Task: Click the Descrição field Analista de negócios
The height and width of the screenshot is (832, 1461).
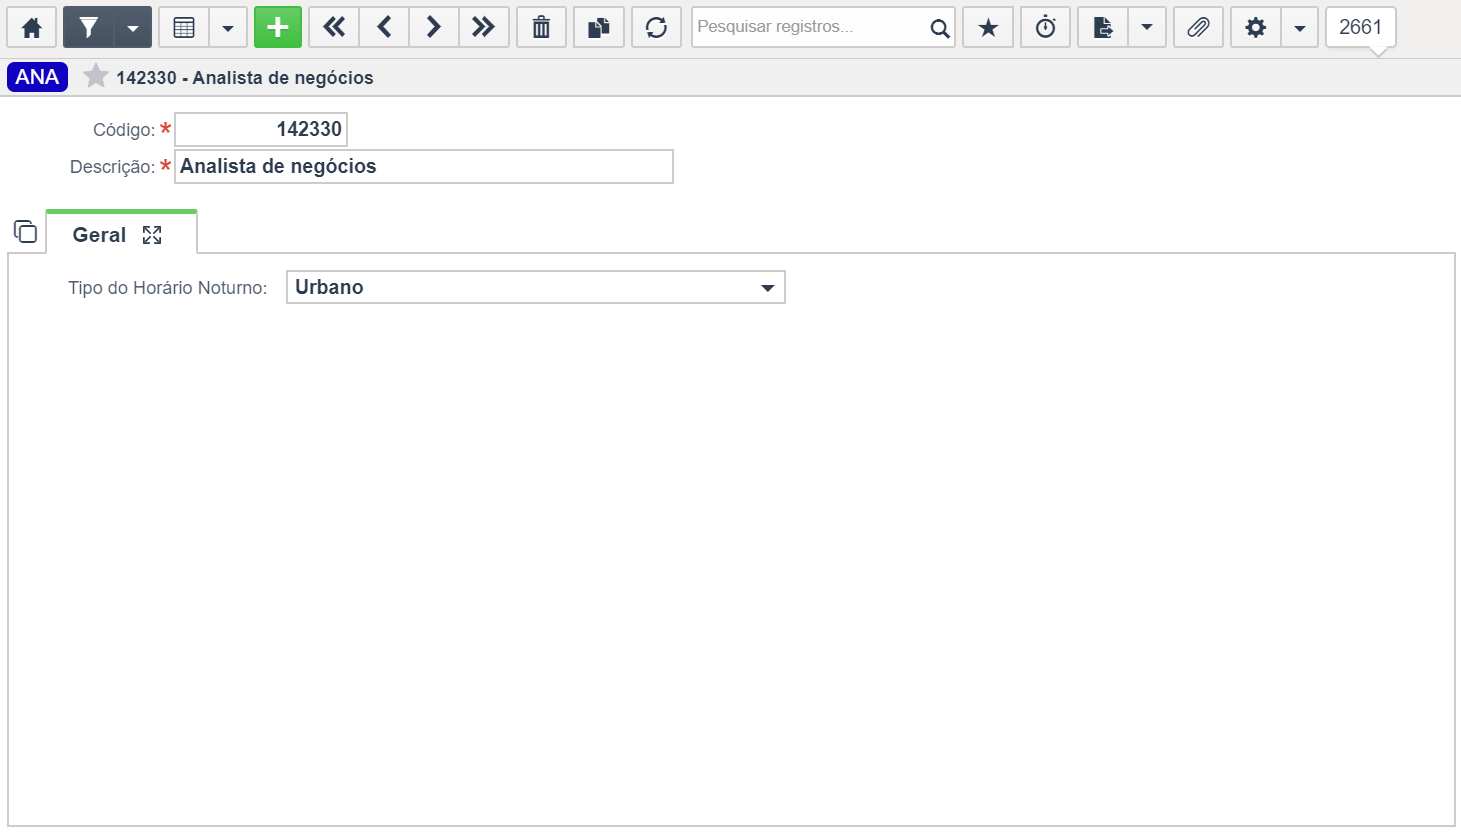Action: coord(424,166)
